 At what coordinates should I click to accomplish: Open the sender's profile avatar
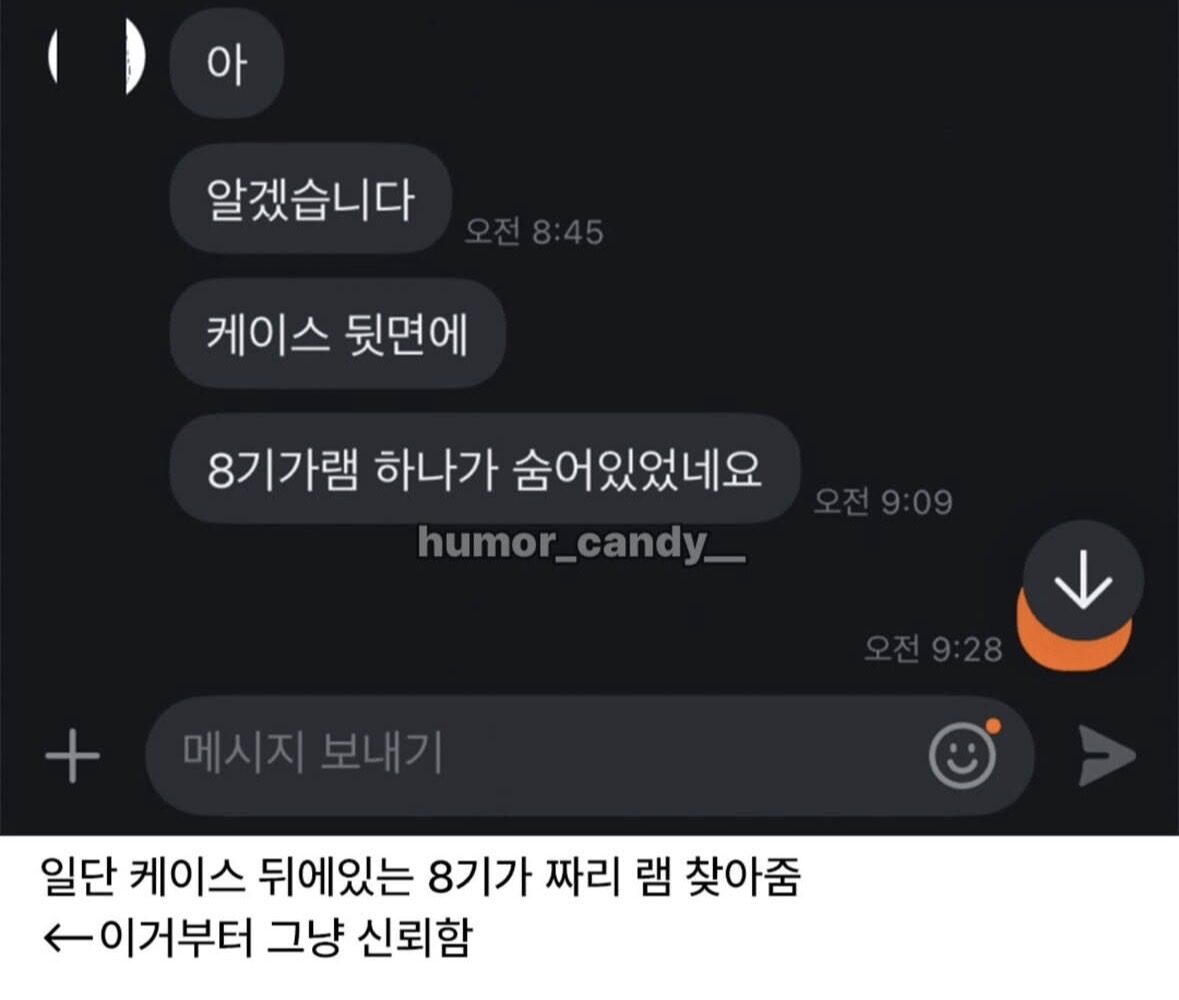(x=97, y=56)
